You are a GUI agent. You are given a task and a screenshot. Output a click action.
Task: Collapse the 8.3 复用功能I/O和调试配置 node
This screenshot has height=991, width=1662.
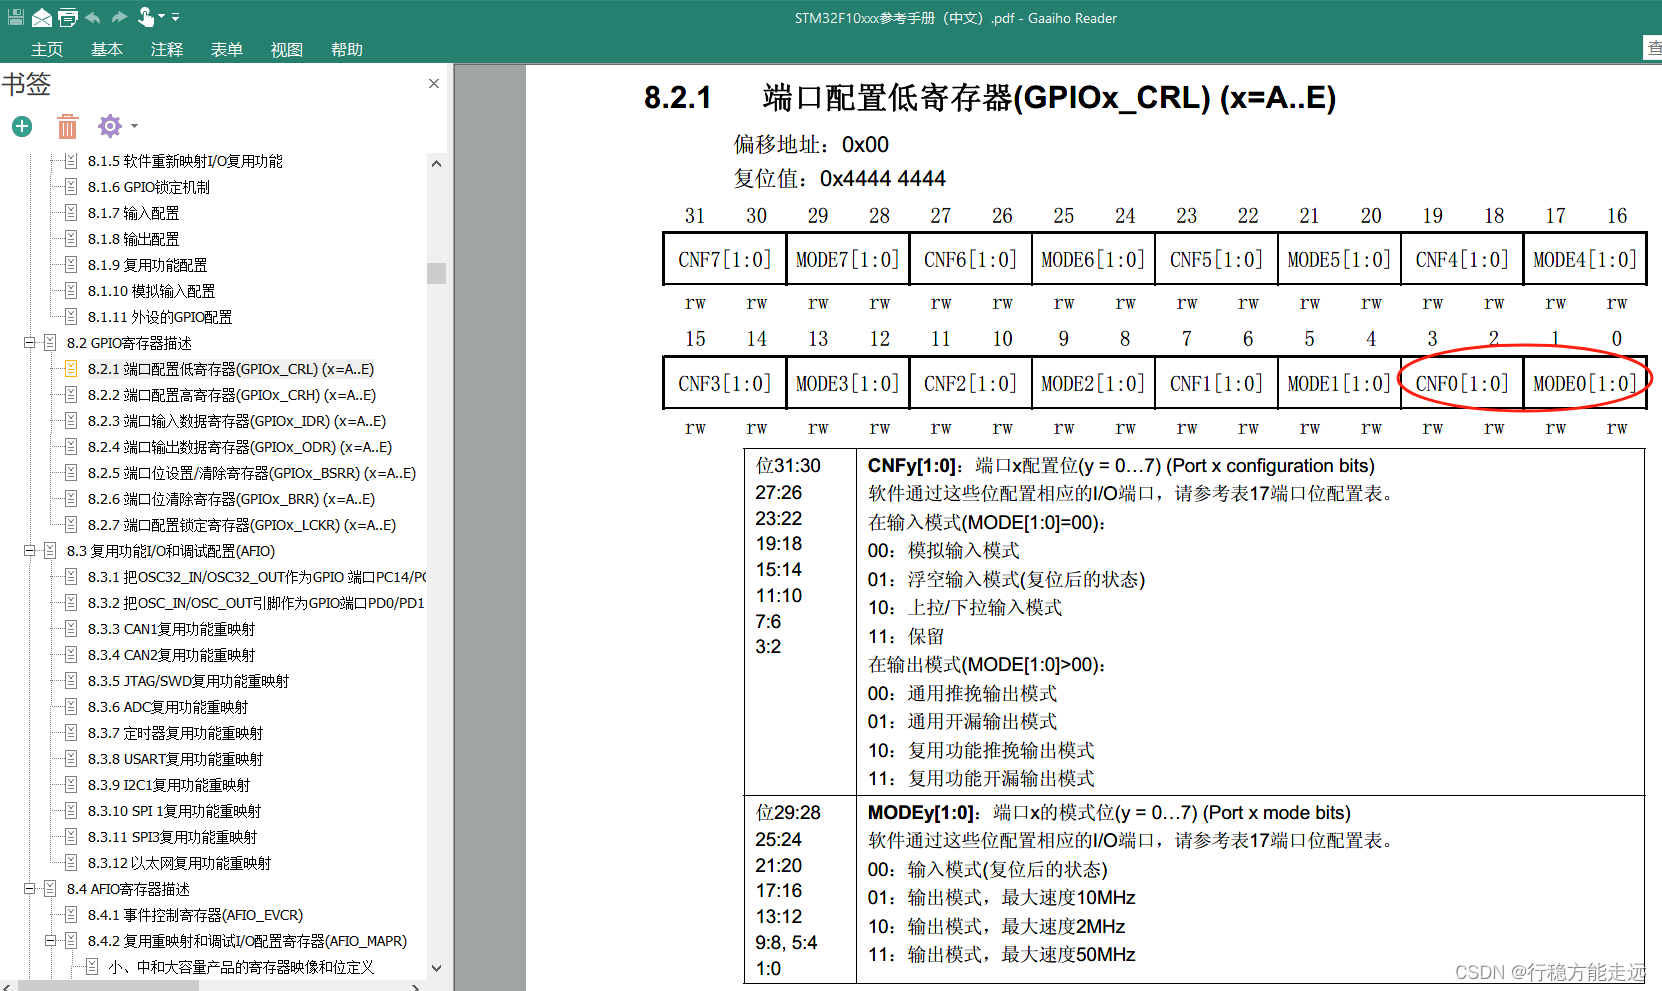(x=30, y=551)
